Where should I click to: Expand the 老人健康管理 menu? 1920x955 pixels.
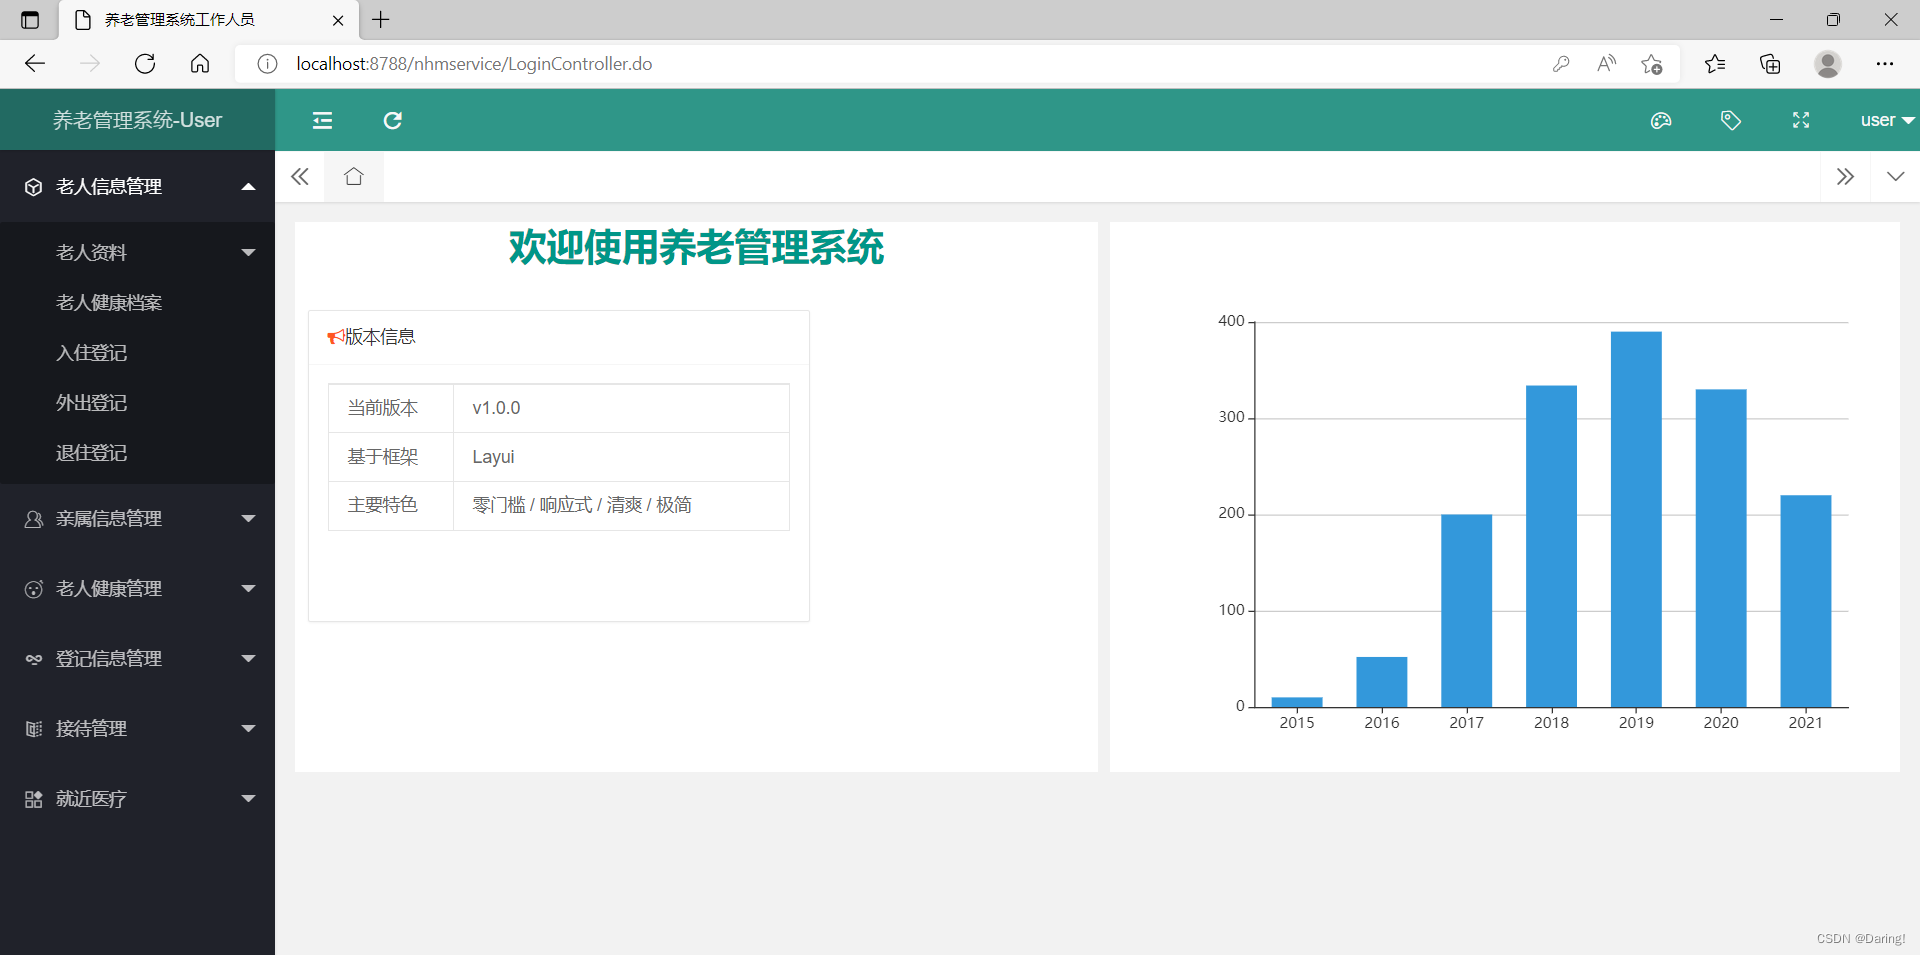pos(138,589)
